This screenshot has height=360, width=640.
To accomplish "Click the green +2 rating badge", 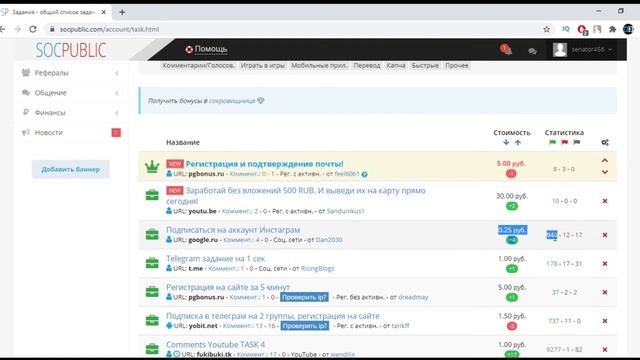I will click(512, 206).
